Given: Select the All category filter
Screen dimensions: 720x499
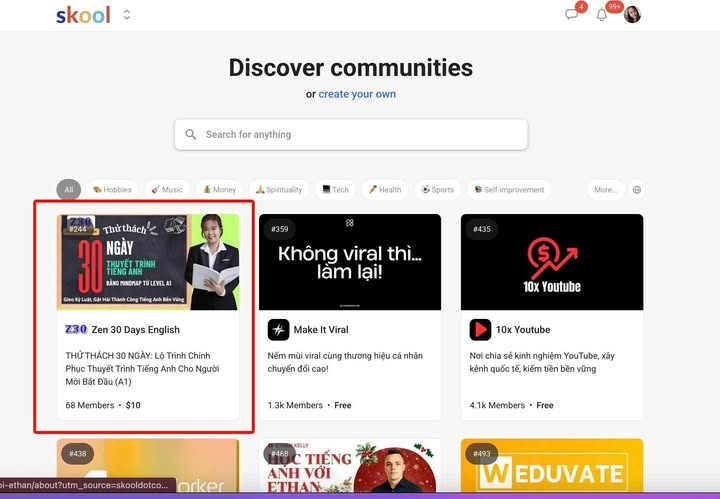Looking at the screenshot, I should [x=69, y=190].
